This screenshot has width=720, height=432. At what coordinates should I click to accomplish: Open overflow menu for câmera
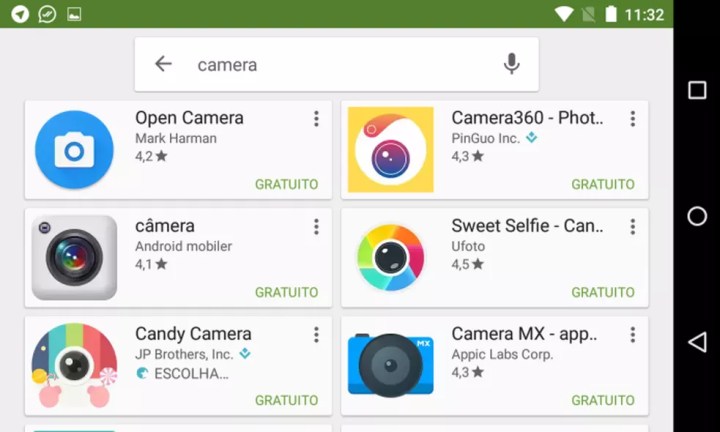316,226
